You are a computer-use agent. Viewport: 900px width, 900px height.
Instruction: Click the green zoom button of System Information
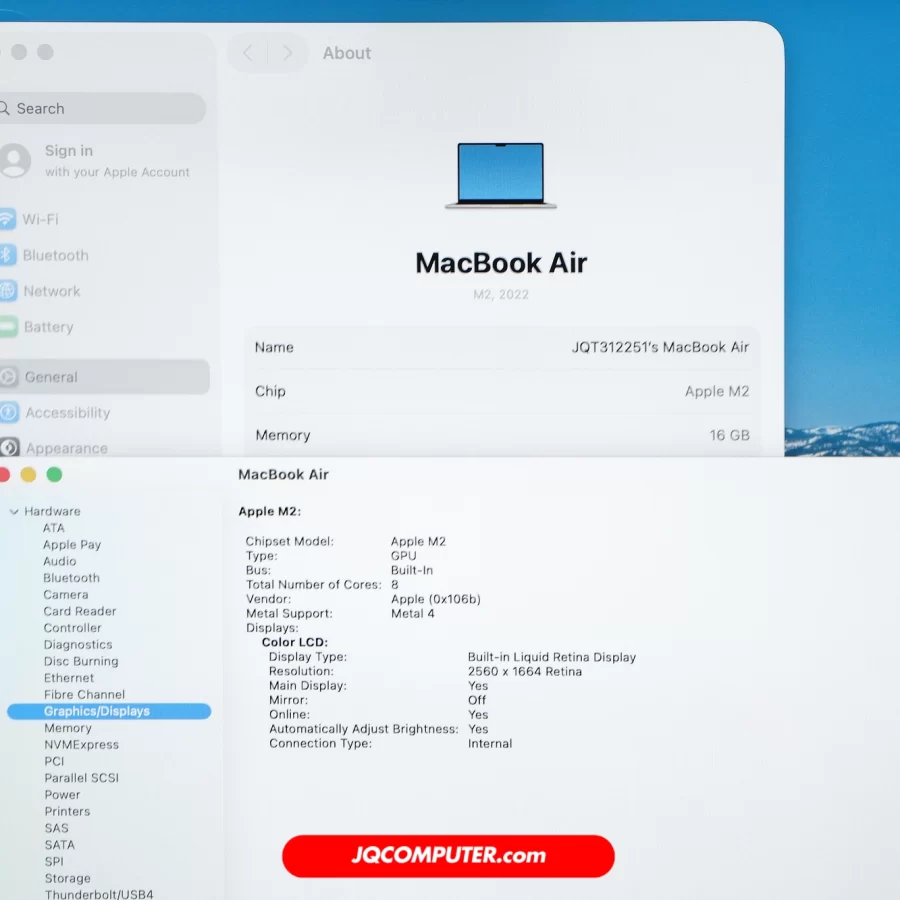54,474
